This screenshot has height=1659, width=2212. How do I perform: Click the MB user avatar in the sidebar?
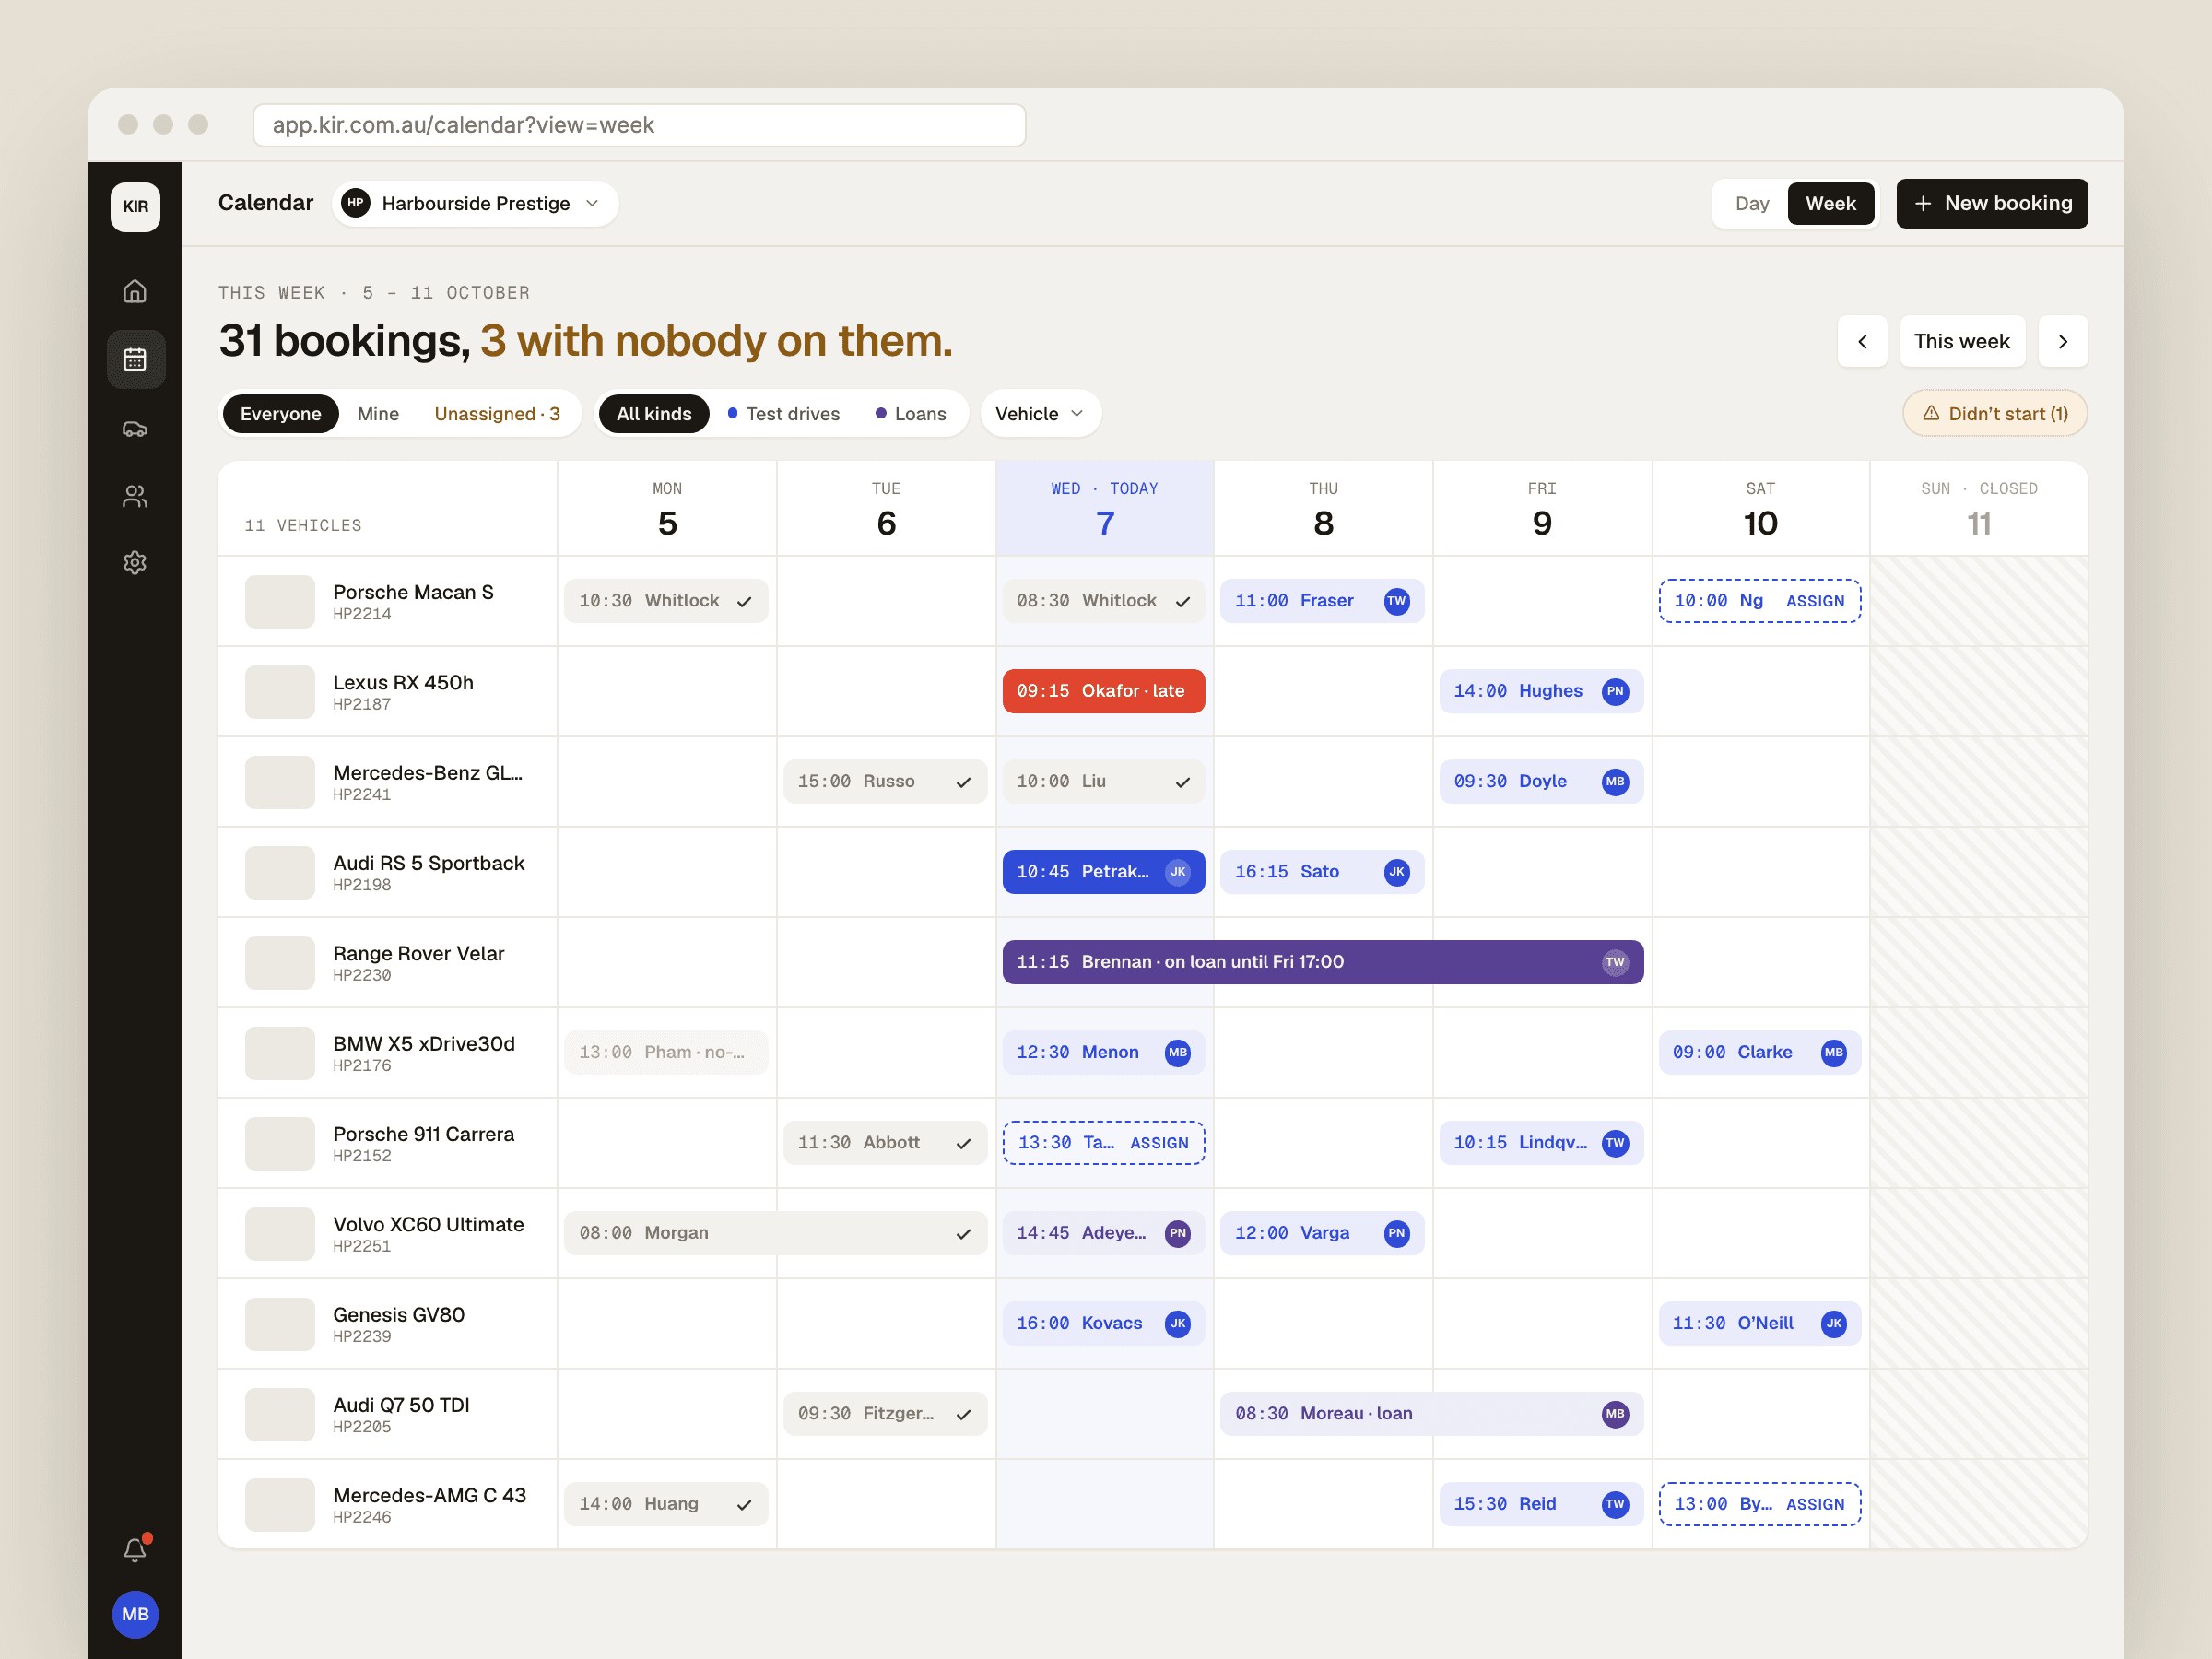pyautogui.click(x=135, y=1614)
